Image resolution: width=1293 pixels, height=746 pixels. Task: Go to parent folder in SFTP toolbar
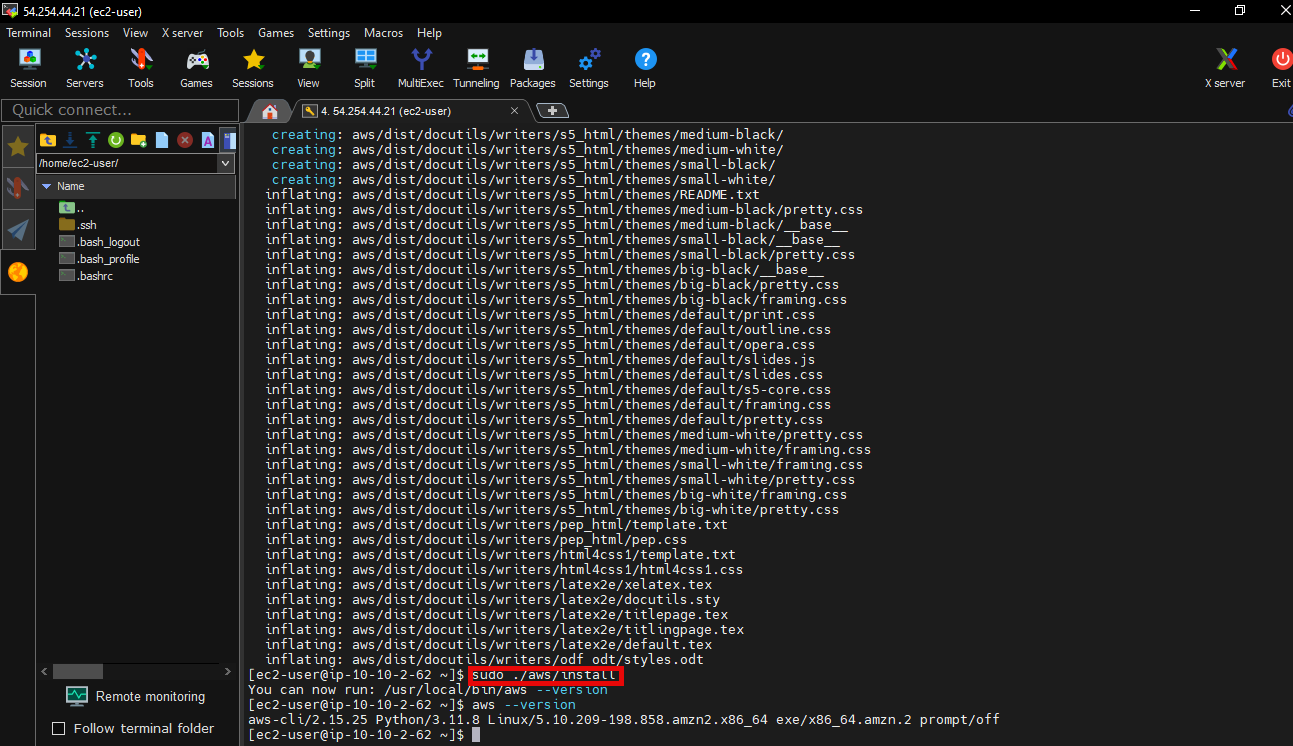point(48,140)
